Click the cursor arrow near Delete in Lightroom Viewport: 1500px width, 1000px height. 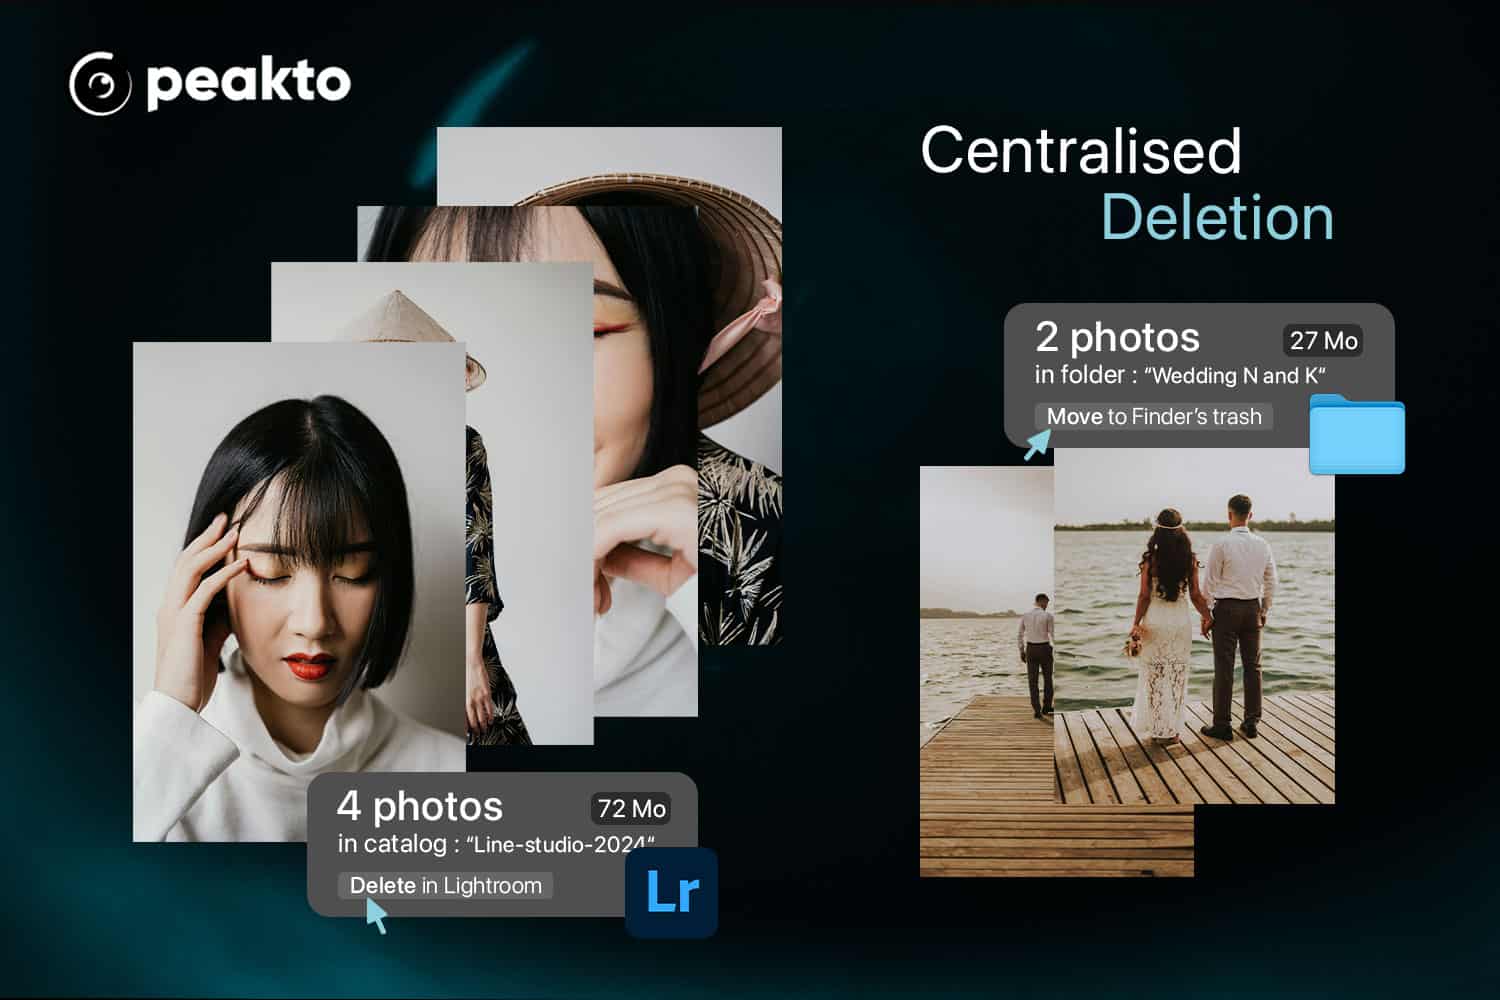tap(376, 915)
